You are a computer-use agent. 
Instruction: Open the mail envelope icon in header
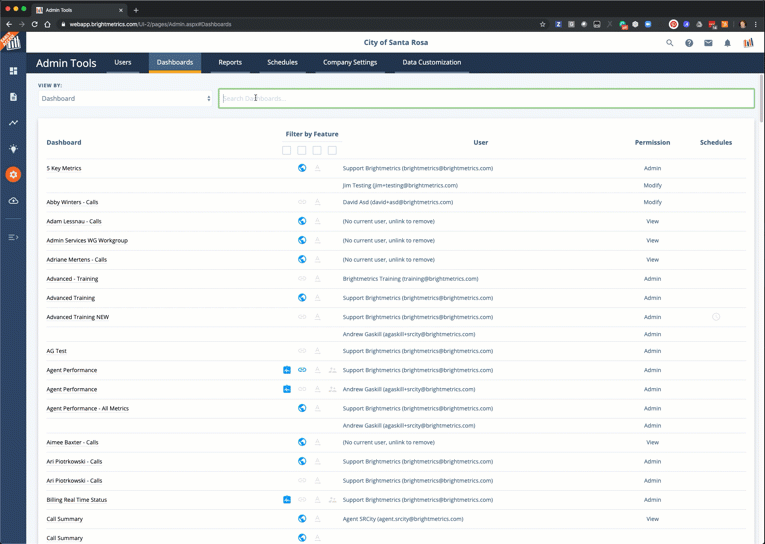(708, 43)
